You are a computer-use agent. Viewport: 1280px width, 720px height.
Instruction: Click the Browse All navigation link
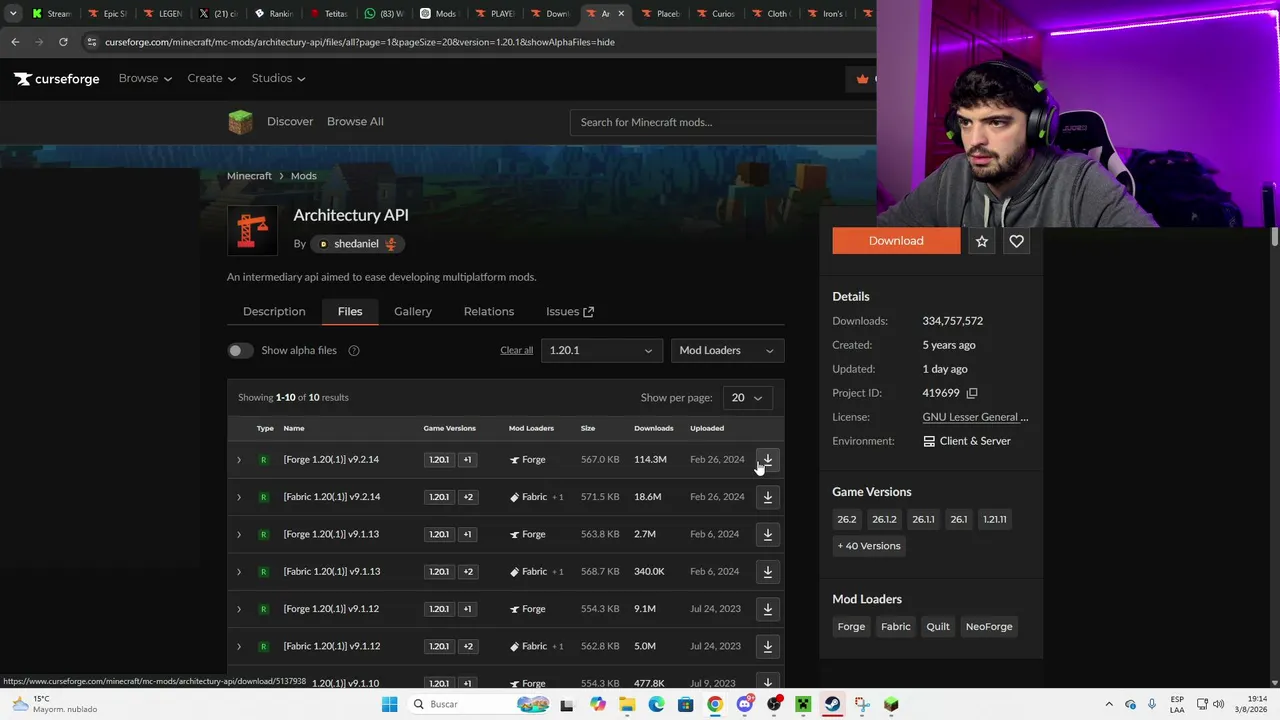(x=355, y=122)
